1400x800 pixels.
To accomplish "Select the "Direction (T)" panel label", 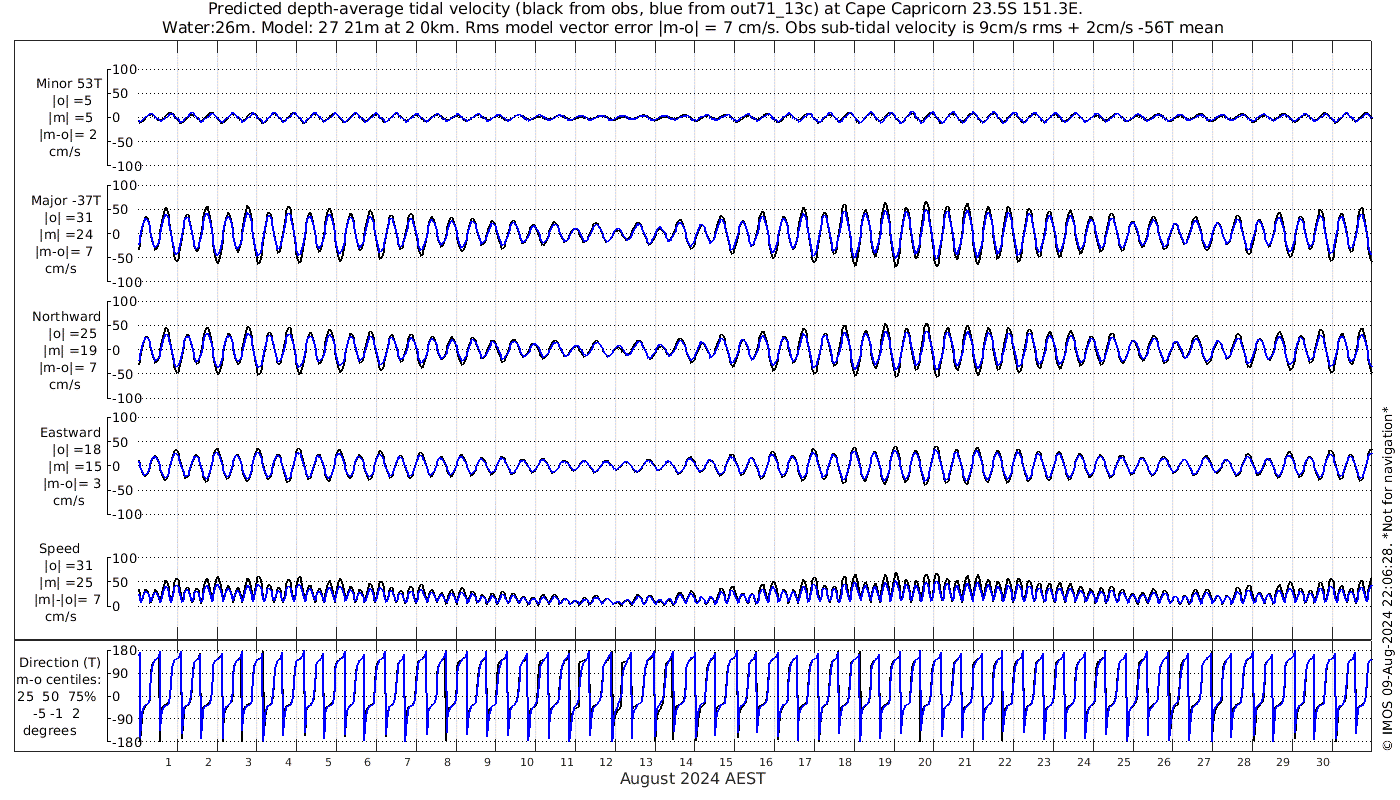I will click(x=61, y=663).
